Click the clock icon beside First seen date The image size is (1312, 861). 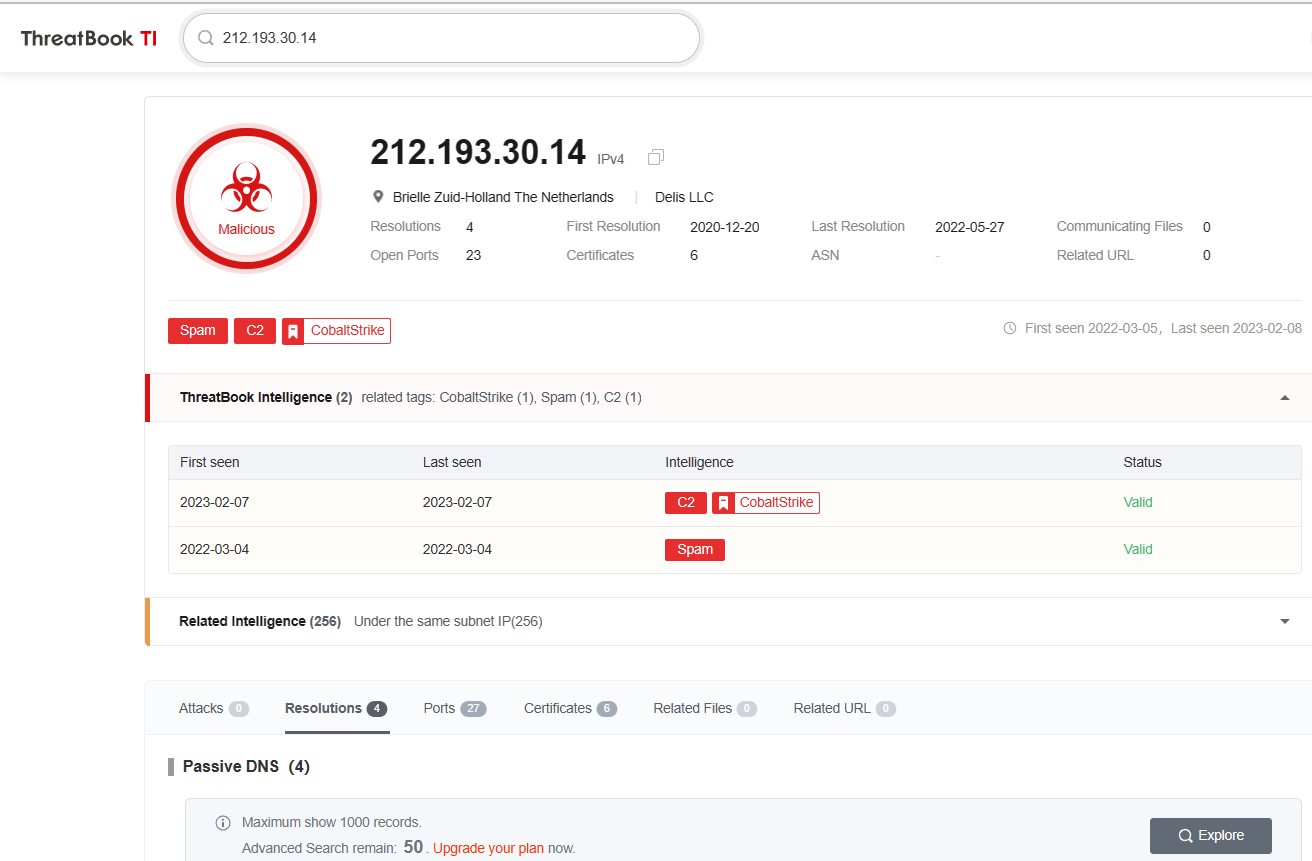tap(1011, 327)
